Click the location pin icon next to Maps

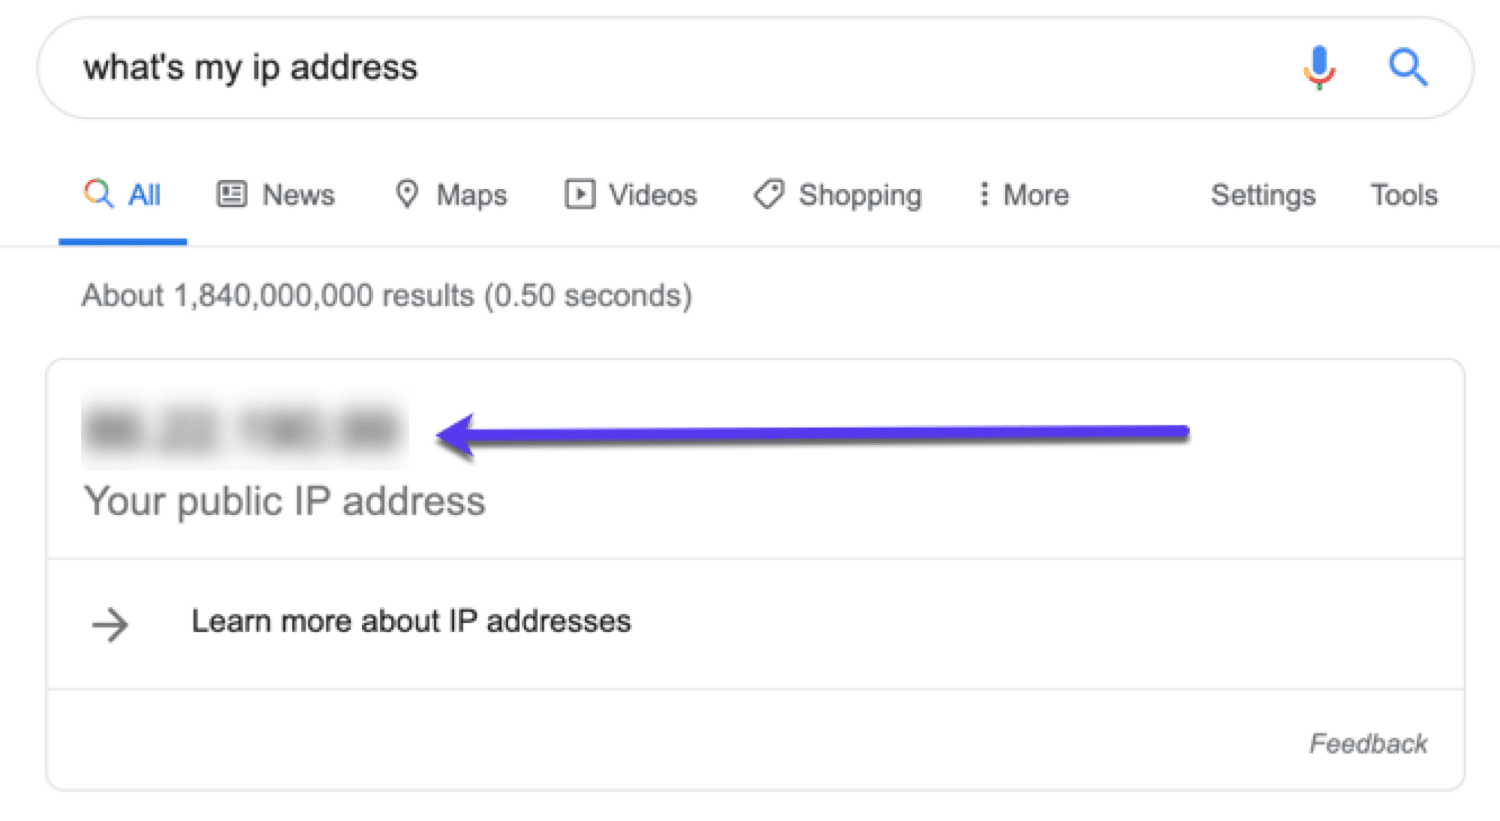click(407, 195)
